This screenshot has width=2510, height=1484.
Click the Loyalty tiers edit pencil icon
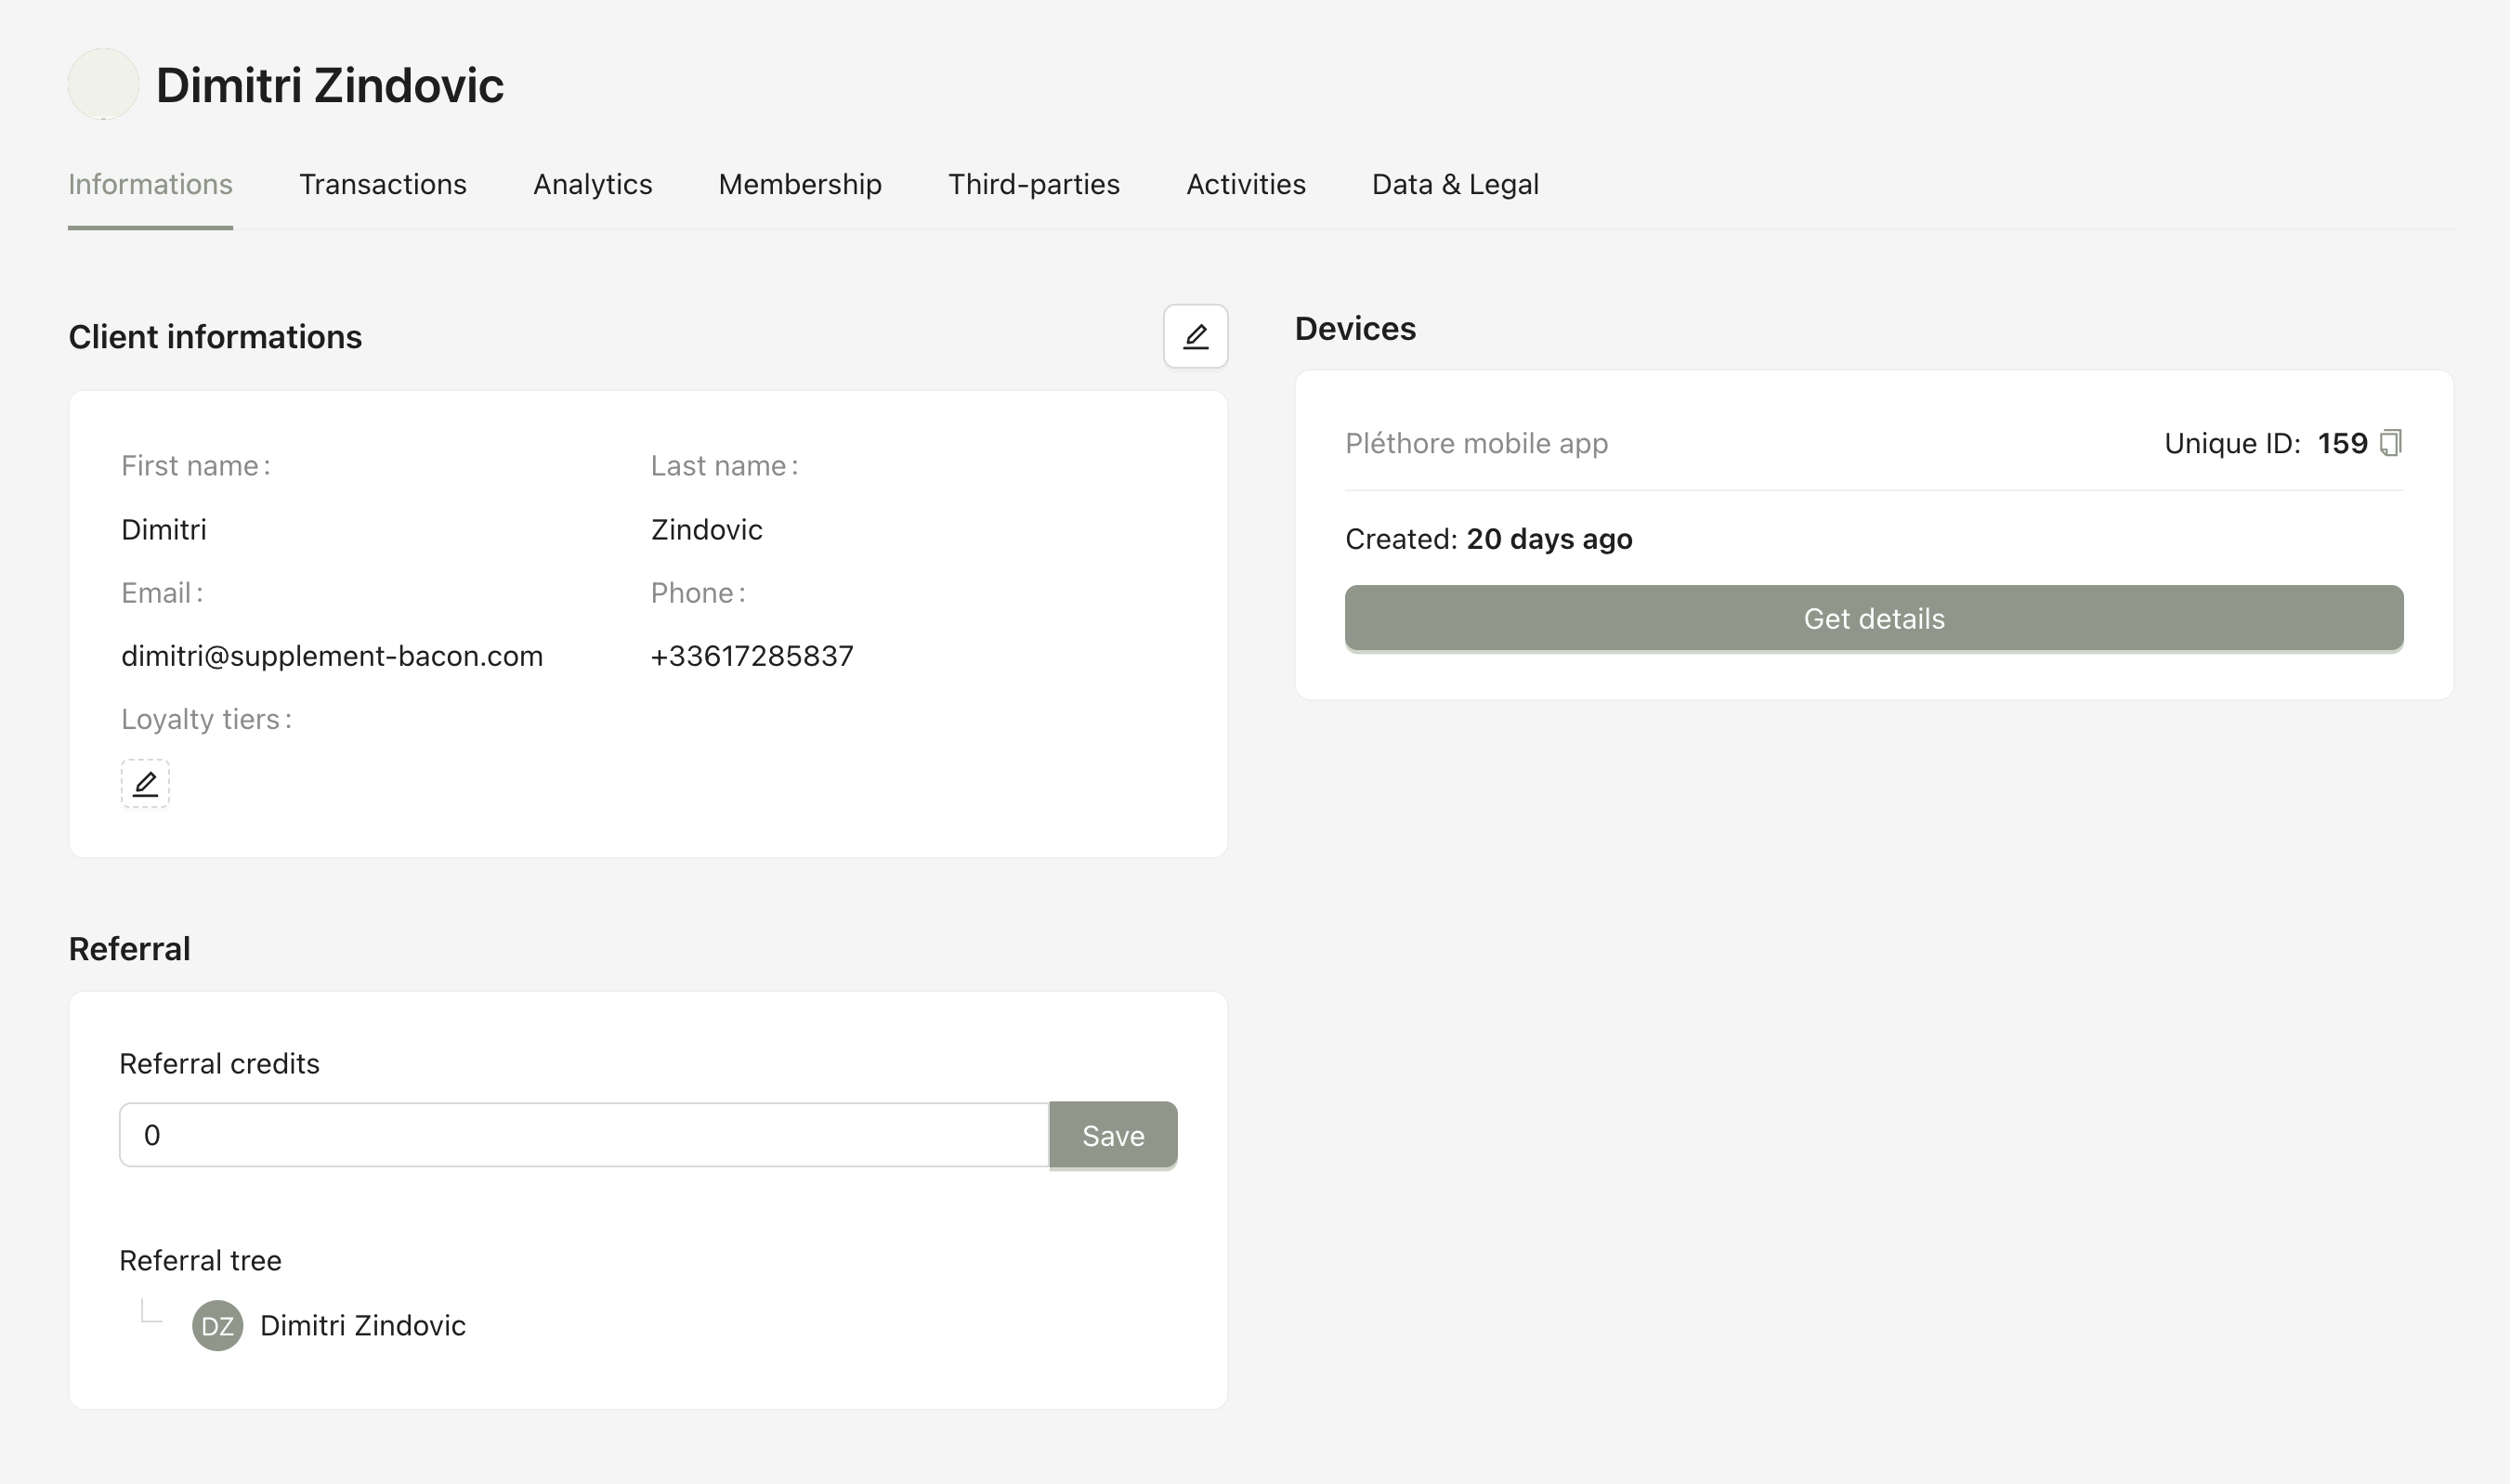145,783
